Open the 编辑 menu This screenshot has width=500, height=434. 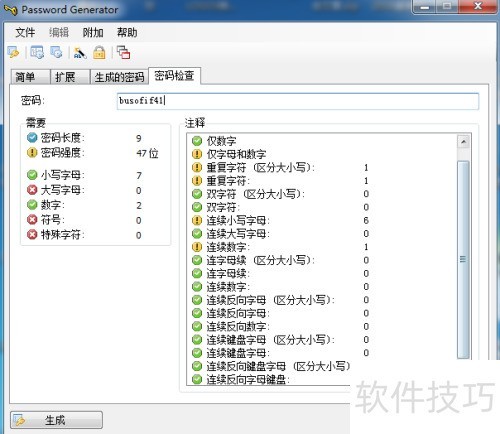click(x=59, y=32)
